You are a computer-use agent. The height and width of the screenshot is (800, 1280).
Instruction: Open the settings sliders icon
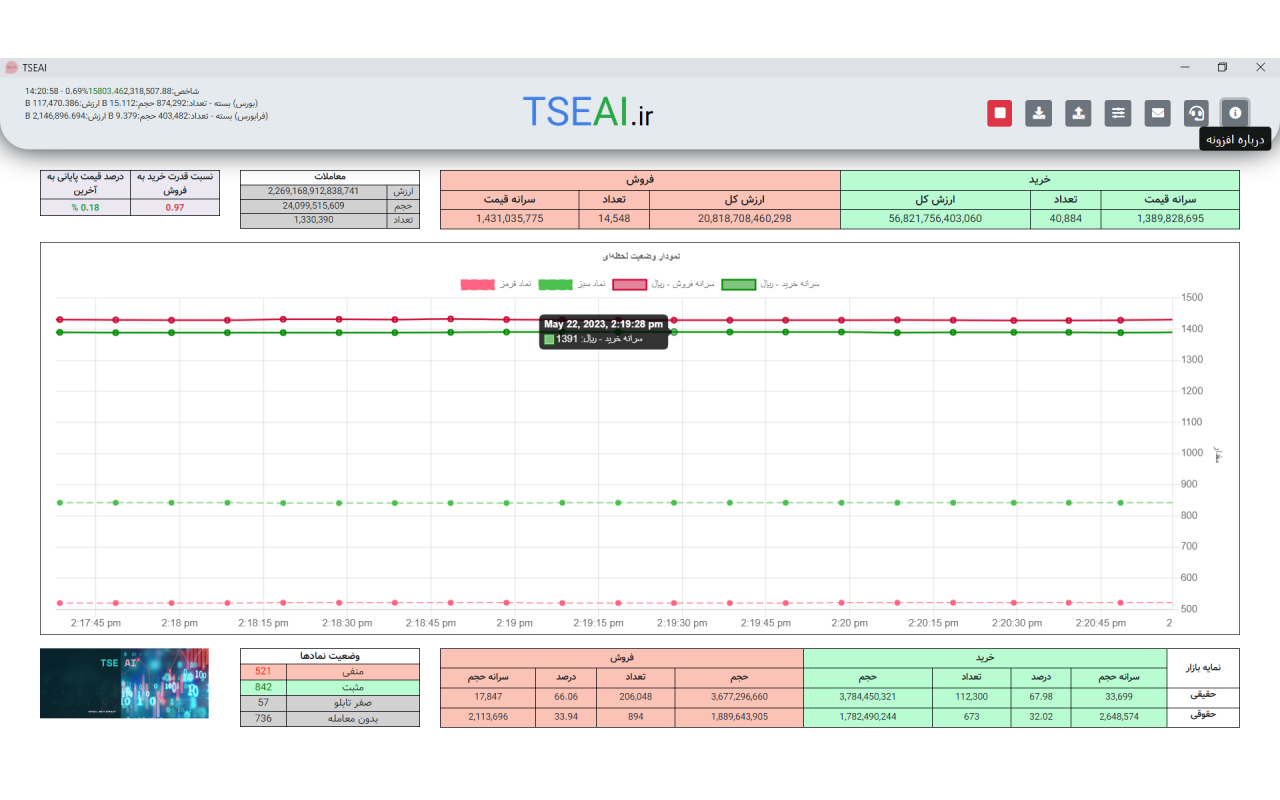point(1118,113)
